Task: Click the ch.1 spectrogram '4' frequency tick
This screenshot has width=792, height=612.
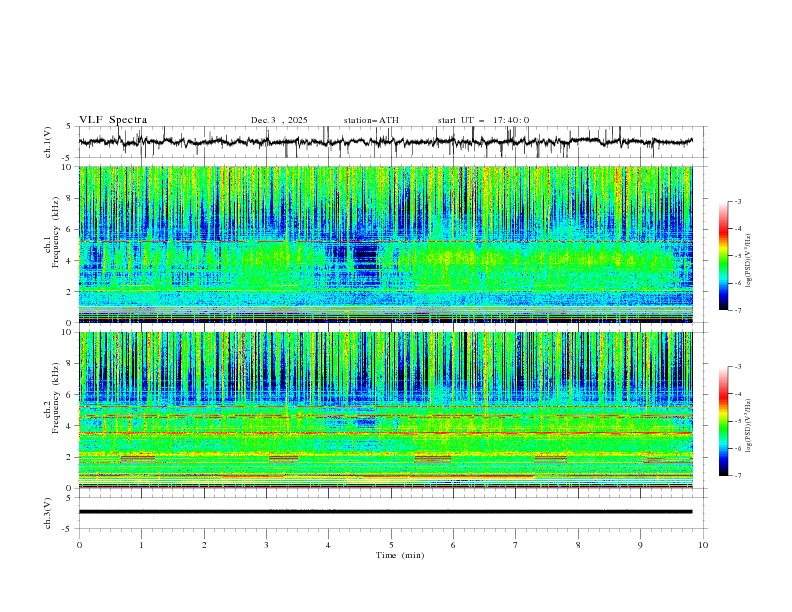Action: [x=71, y=261]
